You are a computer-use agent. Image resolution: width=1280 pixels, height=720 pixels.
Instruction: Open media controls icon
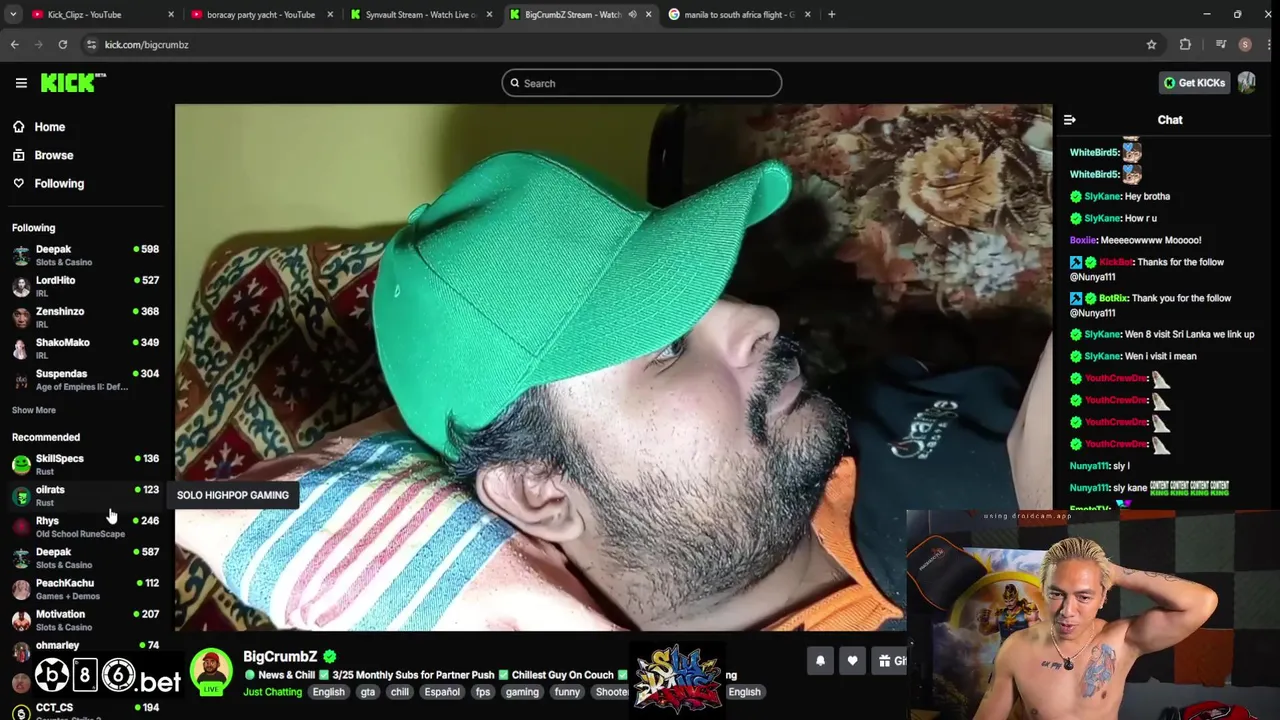click(1221, 44)
